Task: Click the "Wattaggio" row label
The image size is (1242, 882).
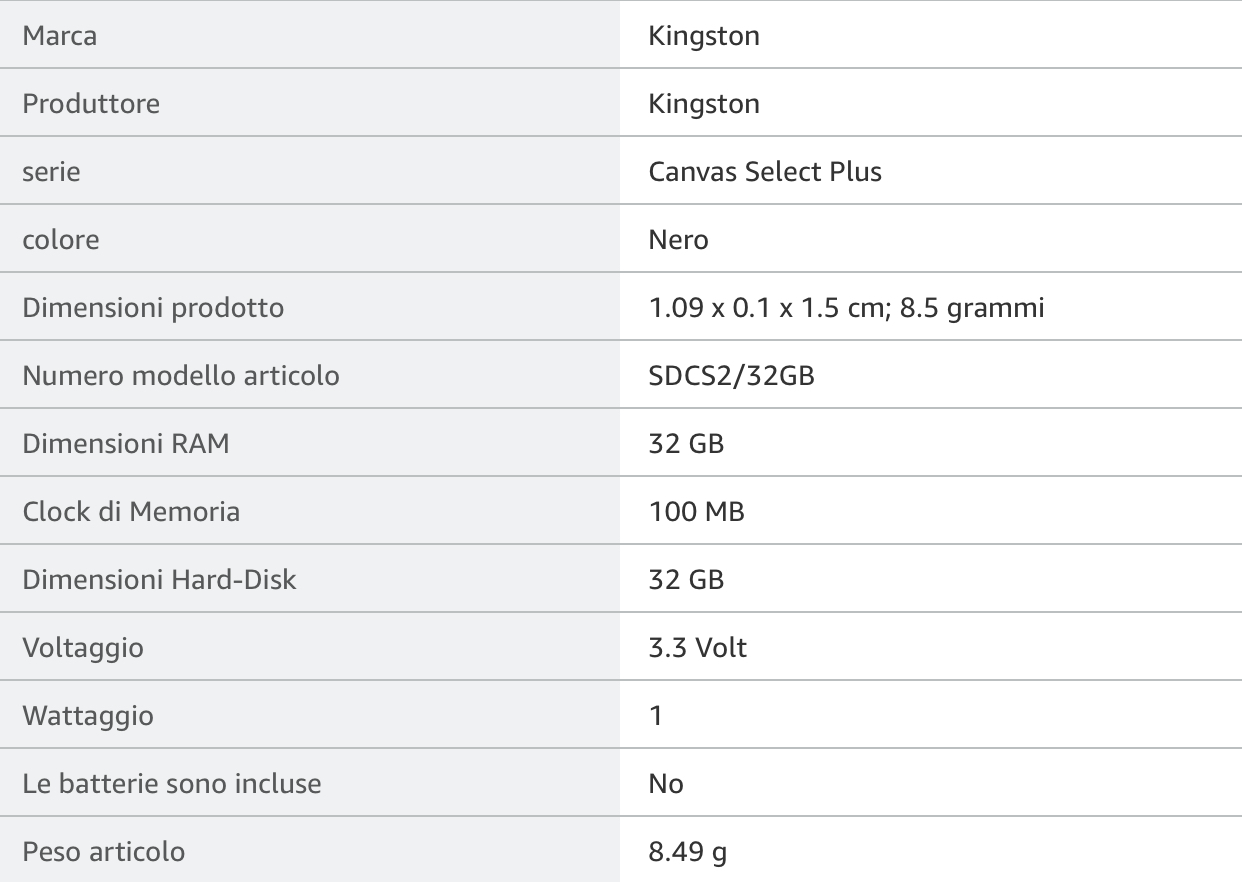Action: click(88, 716)
